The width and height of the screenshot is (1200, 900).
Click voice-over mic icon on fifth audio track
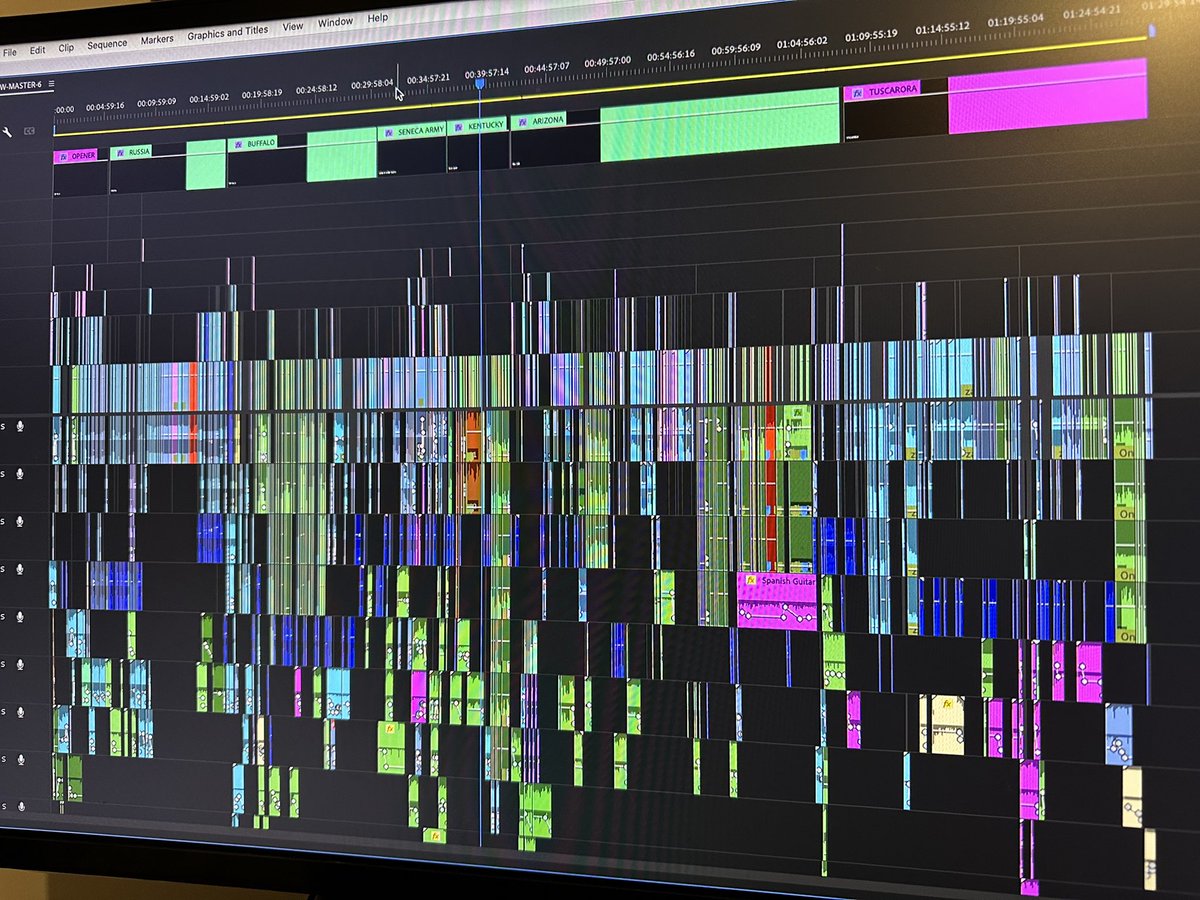coord(20,617)
